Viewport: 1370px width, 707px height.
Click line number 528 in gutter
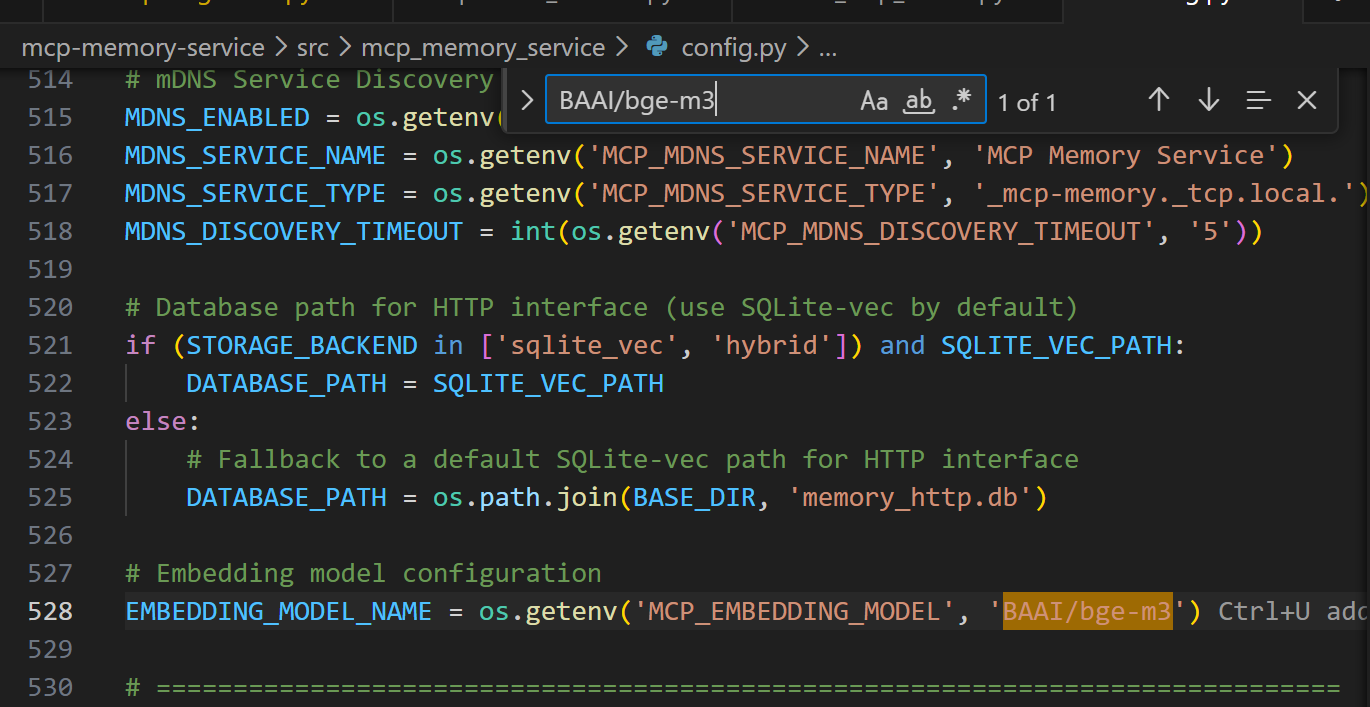point(49,611)
